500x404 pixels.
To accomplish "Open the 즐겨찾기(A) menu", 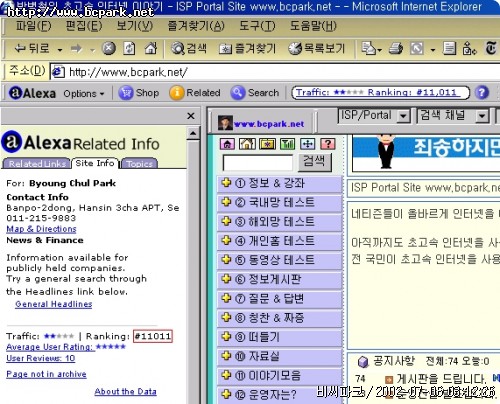I will point(196,26).
